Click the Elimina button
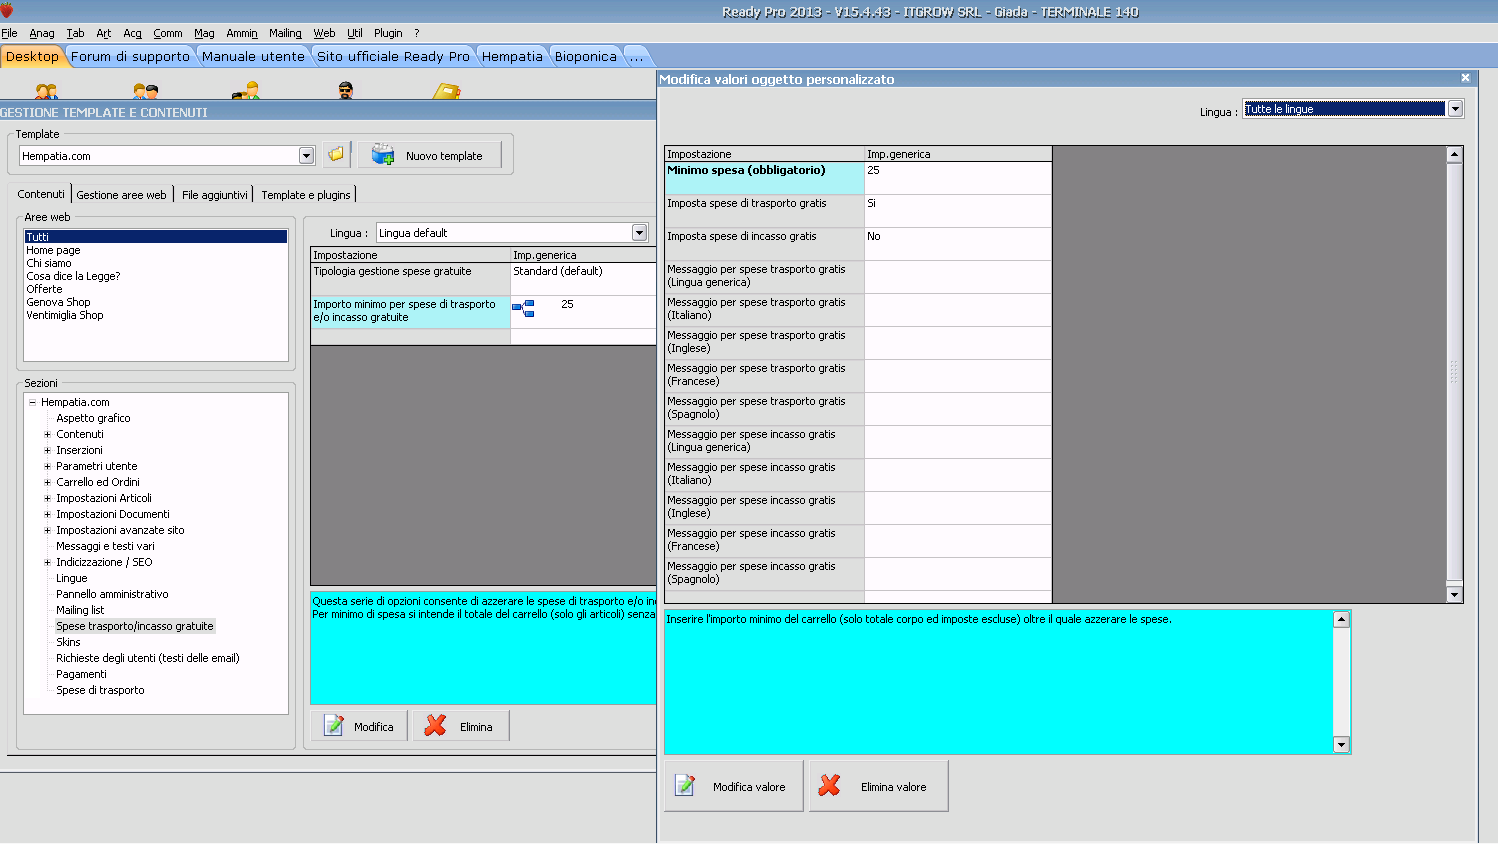Screen dimensions: 1498x844 [x=460, y=726]
